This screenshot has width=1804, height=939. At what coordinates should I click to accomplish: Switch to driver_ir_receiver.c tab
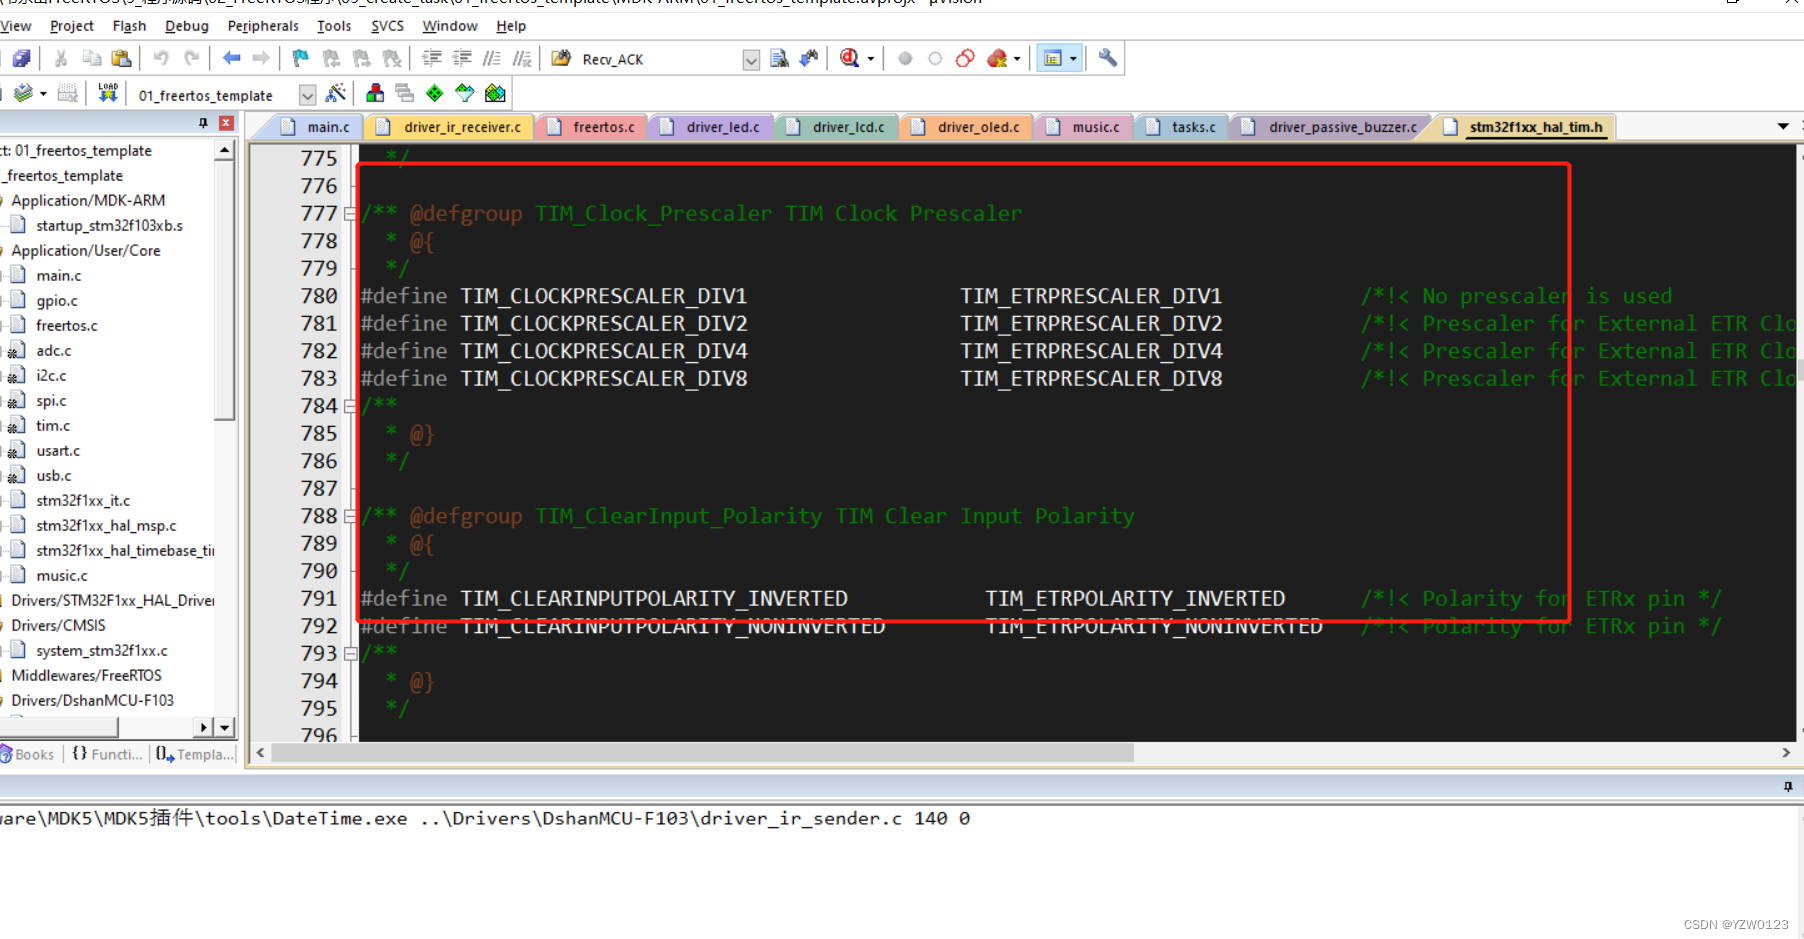click(449, 127)
